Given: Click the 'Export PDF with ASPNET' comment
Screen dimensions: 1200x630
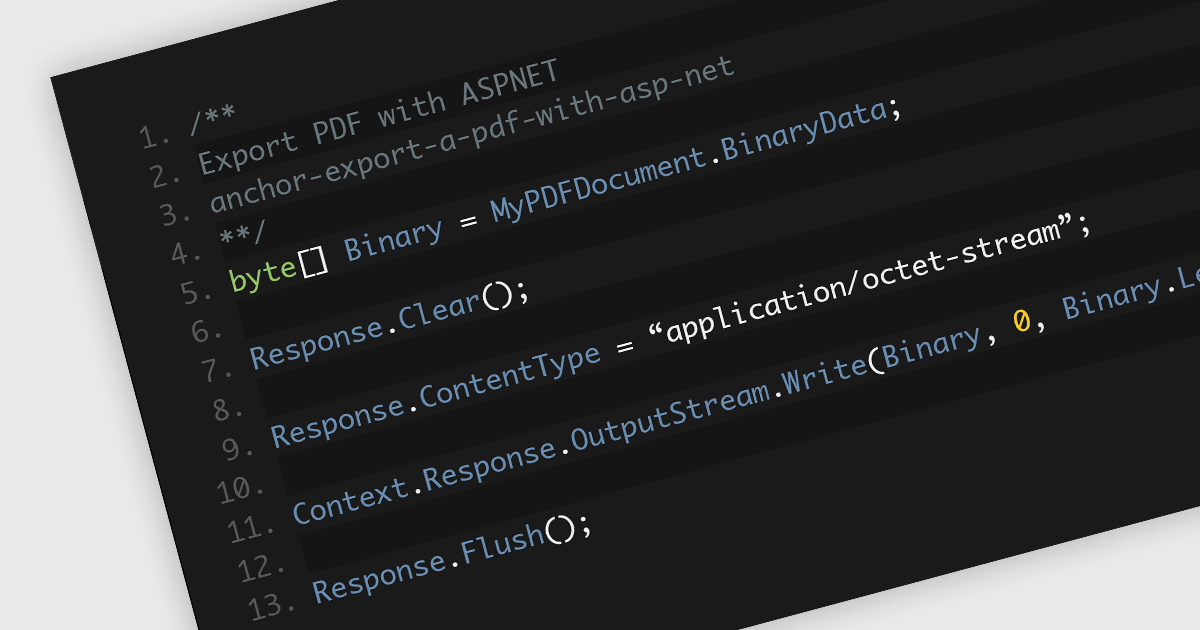Looking at the screenshot, I should [378, 116].
